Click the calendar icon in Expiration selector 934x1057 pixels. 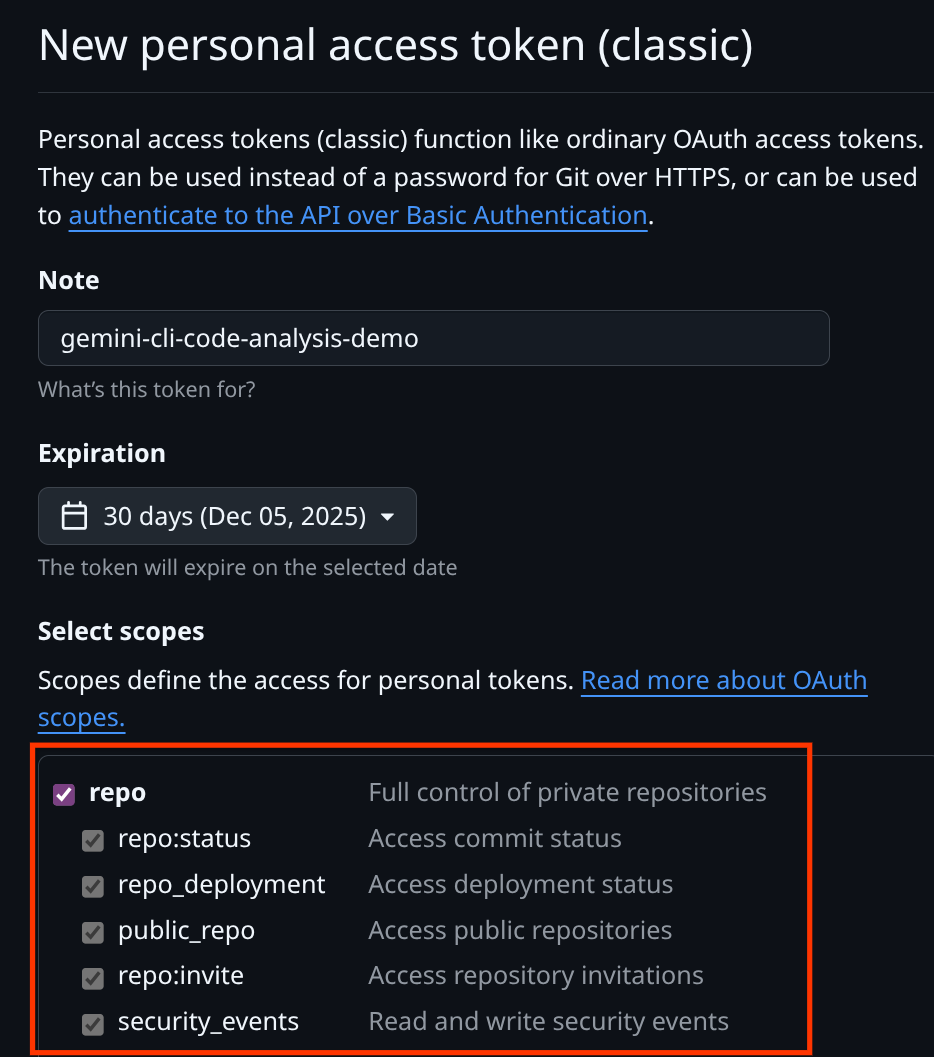pyautogui.click(x=75, y=516)
